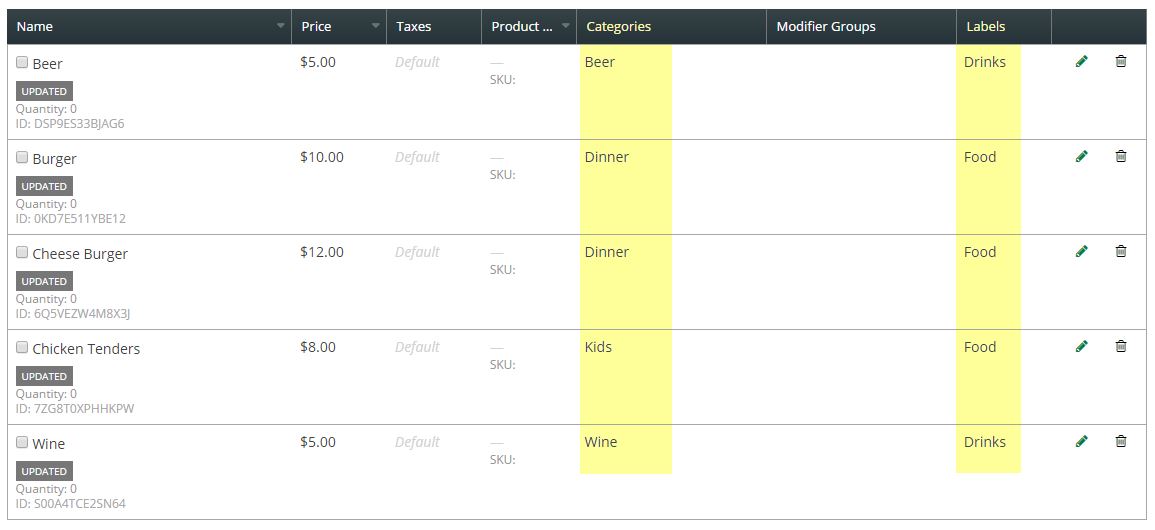Remove Cheese Burger using trash icon
Viewport: 1155px width, 530px height.
[1121, 252]
